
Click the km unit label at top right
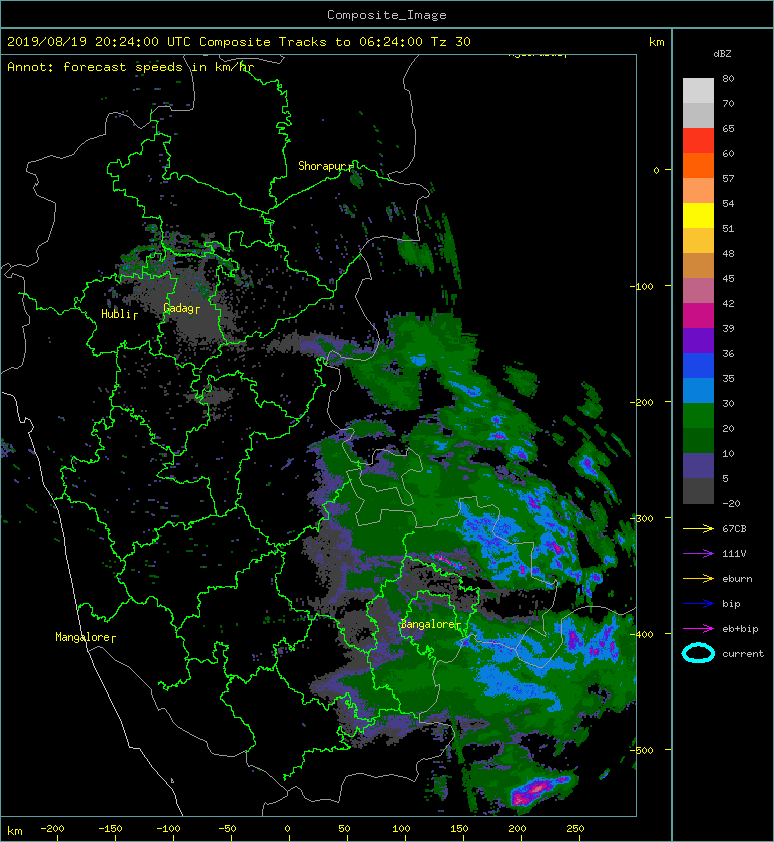click(x=656, y=42)
